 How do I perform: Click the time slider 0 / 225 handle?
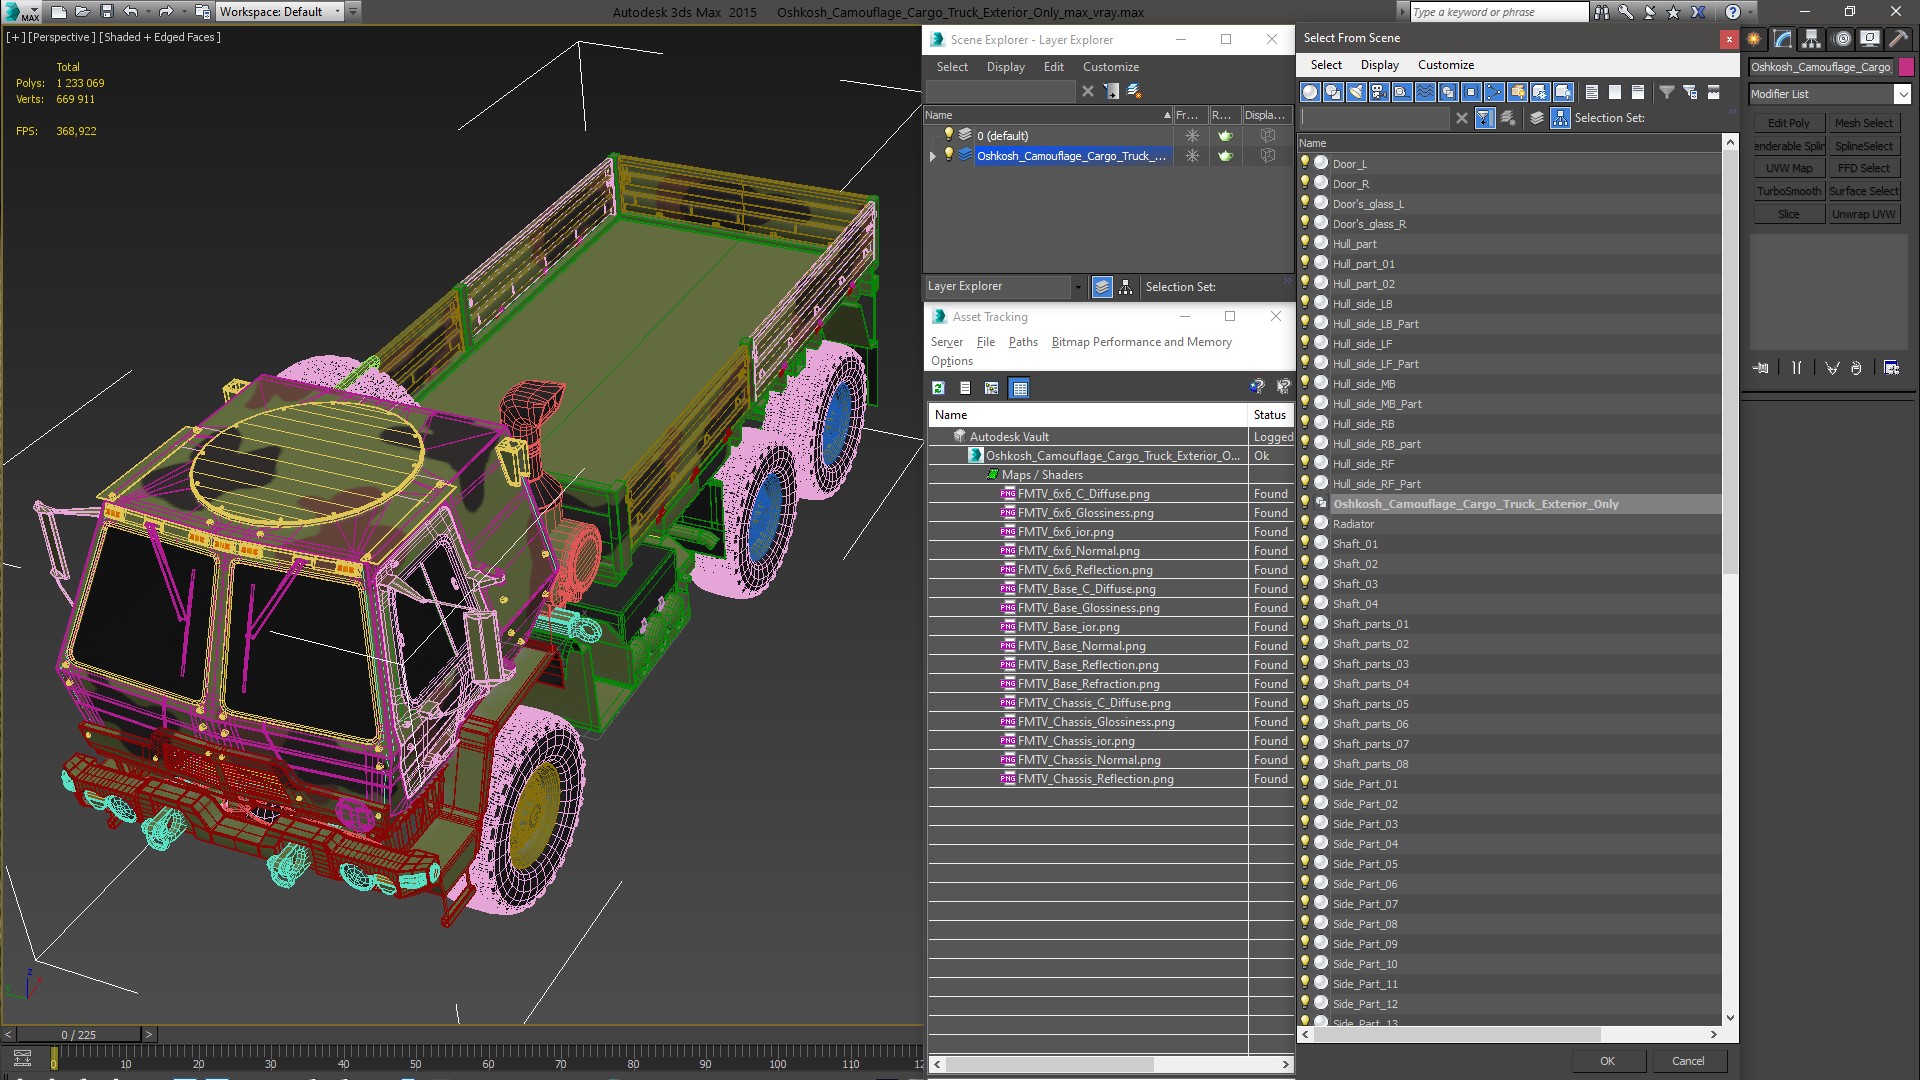(79, 1035)
